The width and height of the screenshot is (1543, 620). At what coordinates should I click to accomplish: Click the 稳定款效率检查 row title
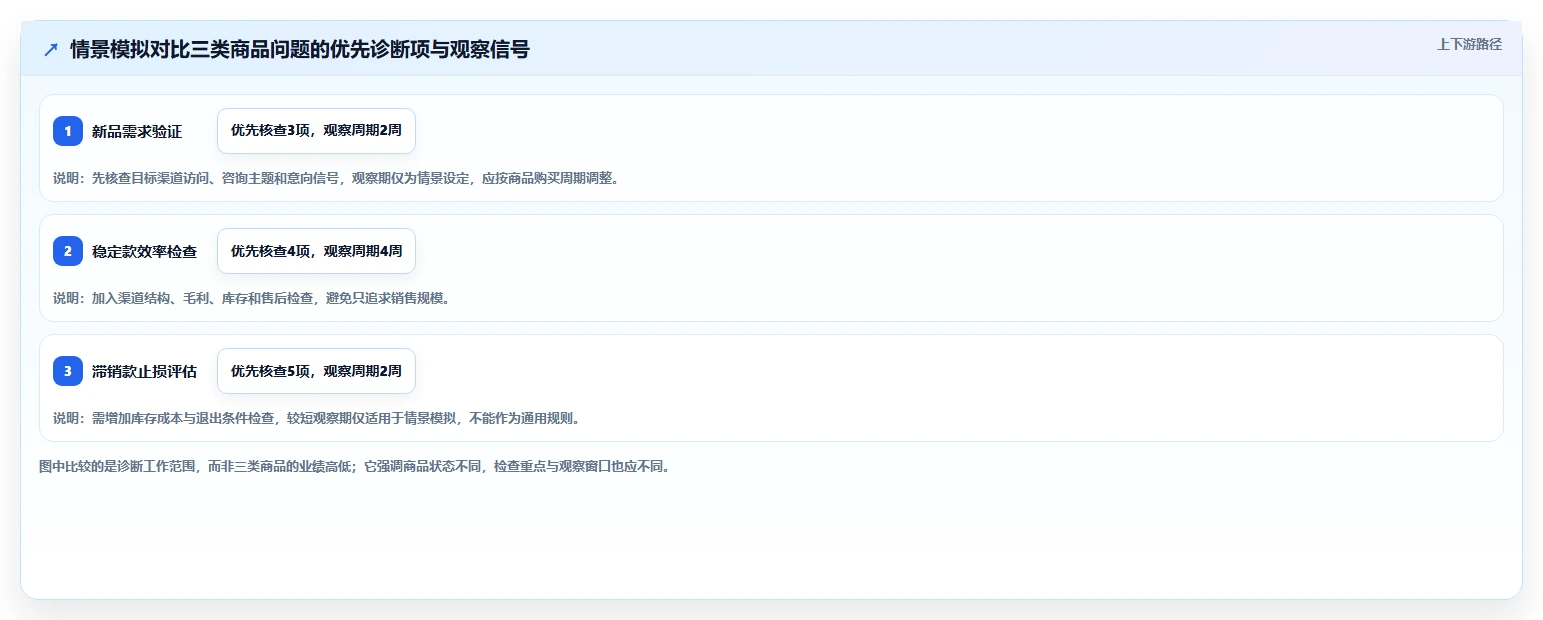click(144, 251)
